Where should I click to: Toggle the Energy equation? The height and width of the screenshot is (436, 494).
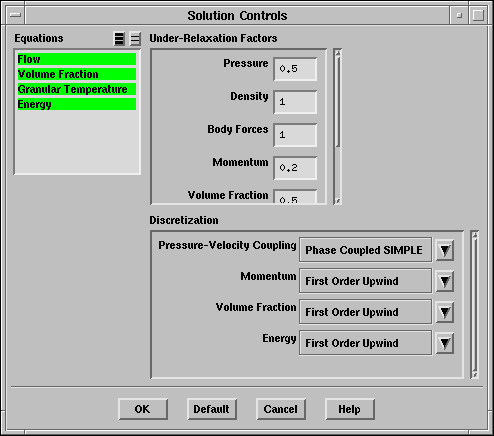point(77,104)
